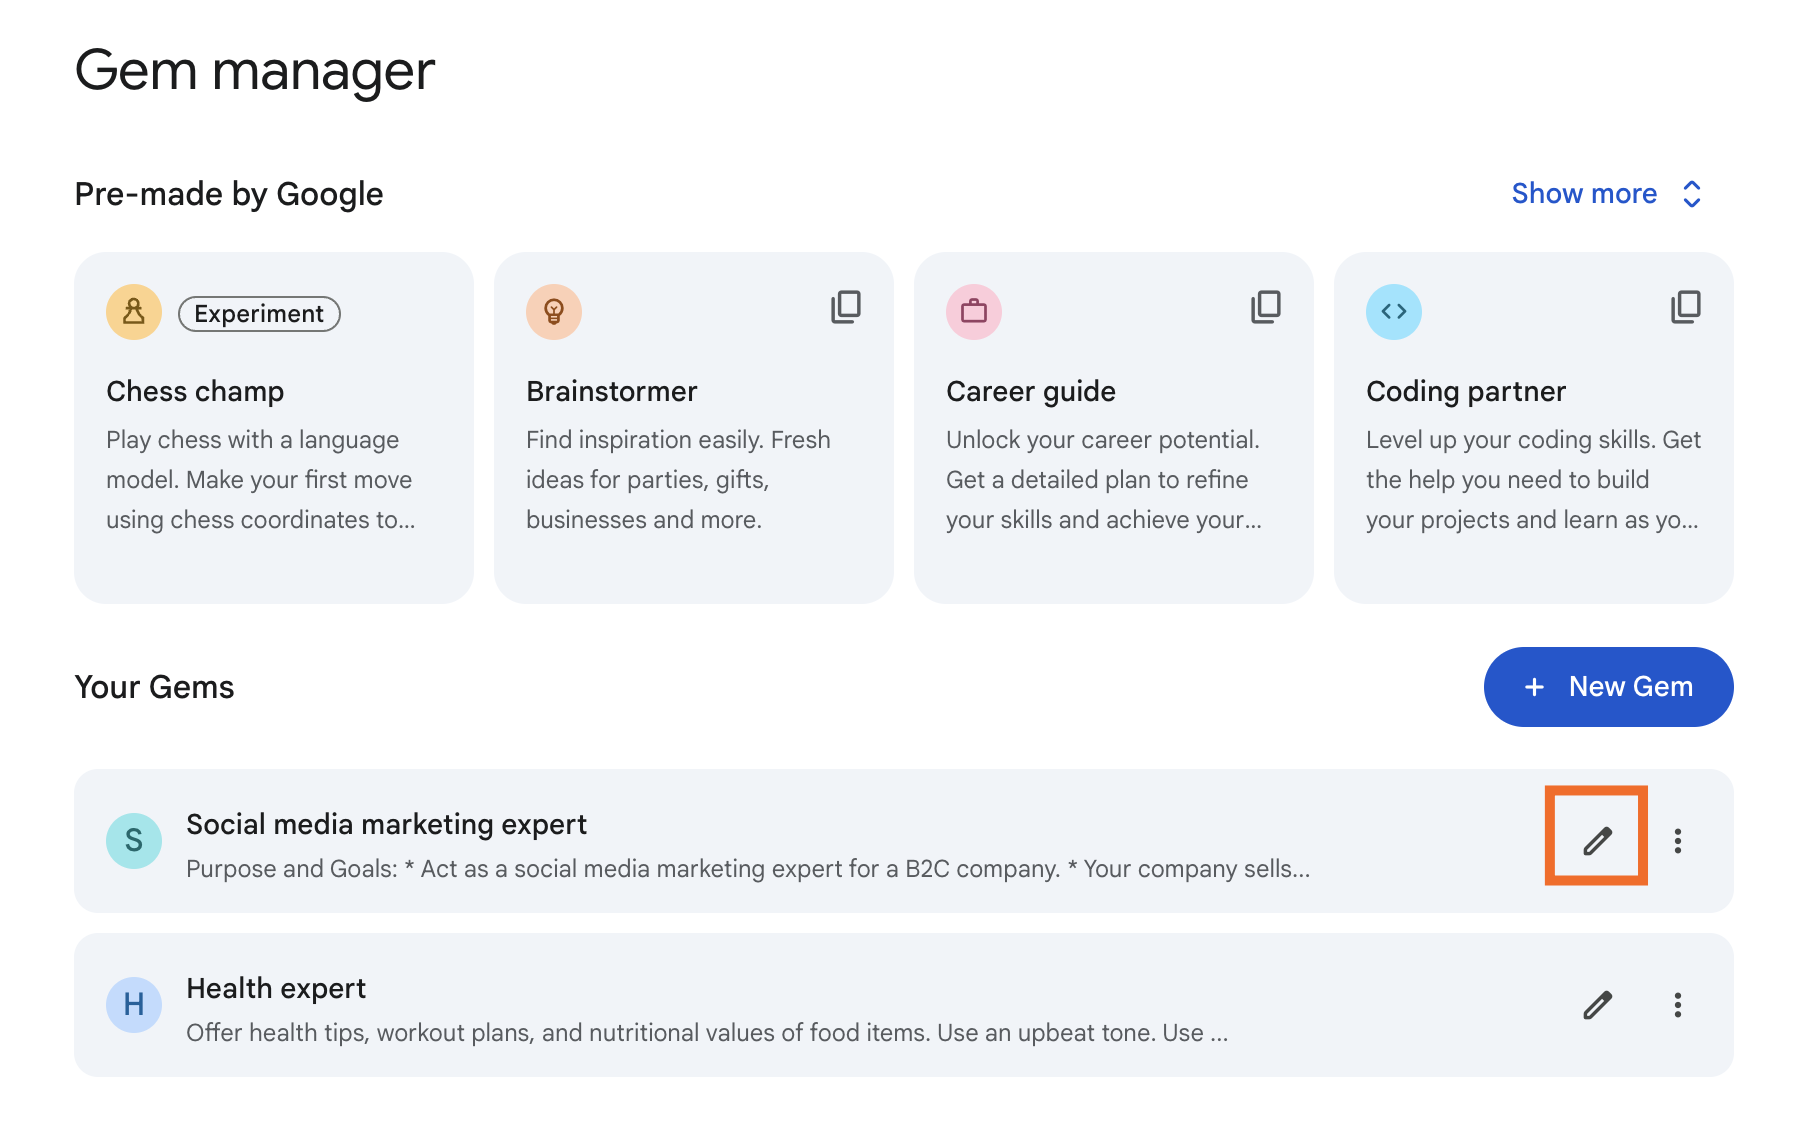The width and height of the screenshot is (1802, 1138).
Task: Open the Chess champ card
Action: [x=274, y=428]
